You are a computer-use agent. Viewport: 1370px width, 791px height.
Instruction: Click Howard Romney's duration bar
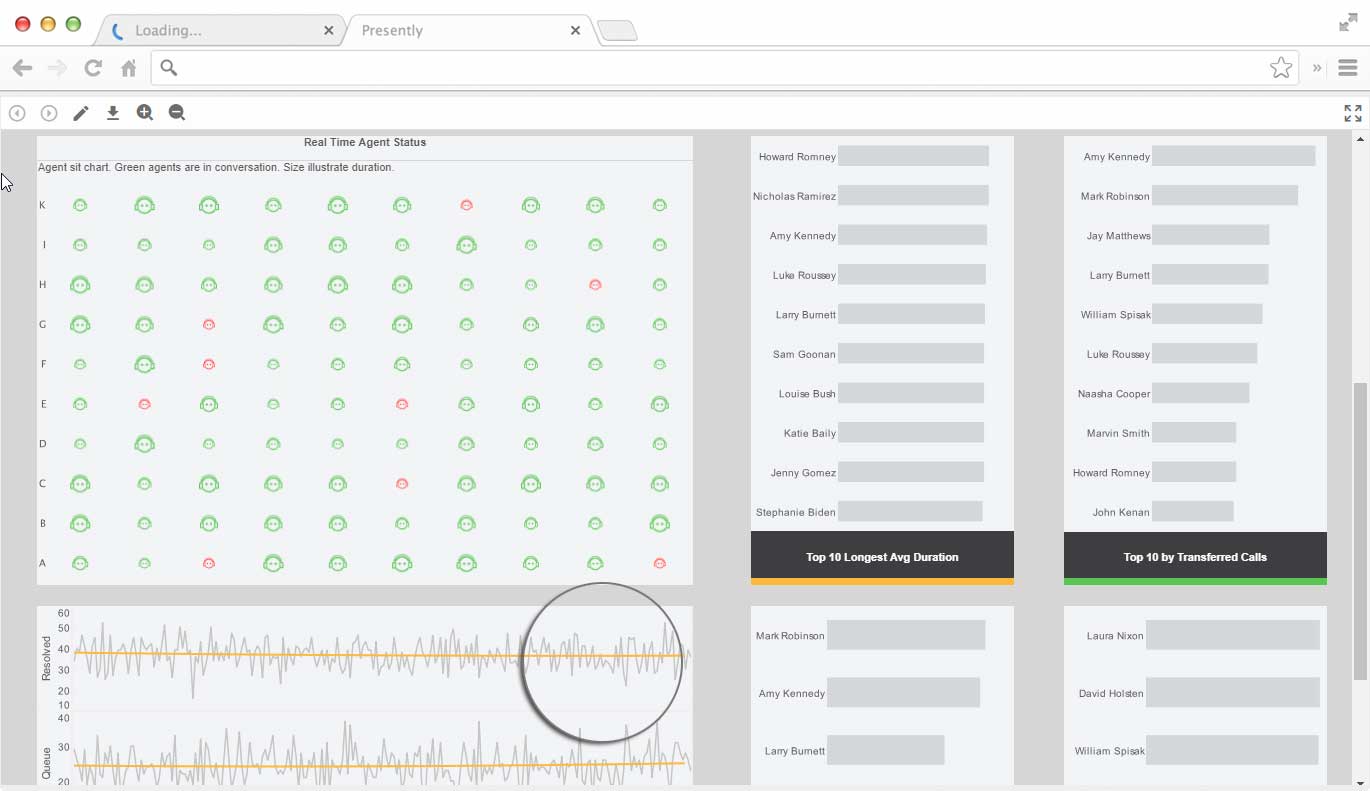tap(913, 156)
